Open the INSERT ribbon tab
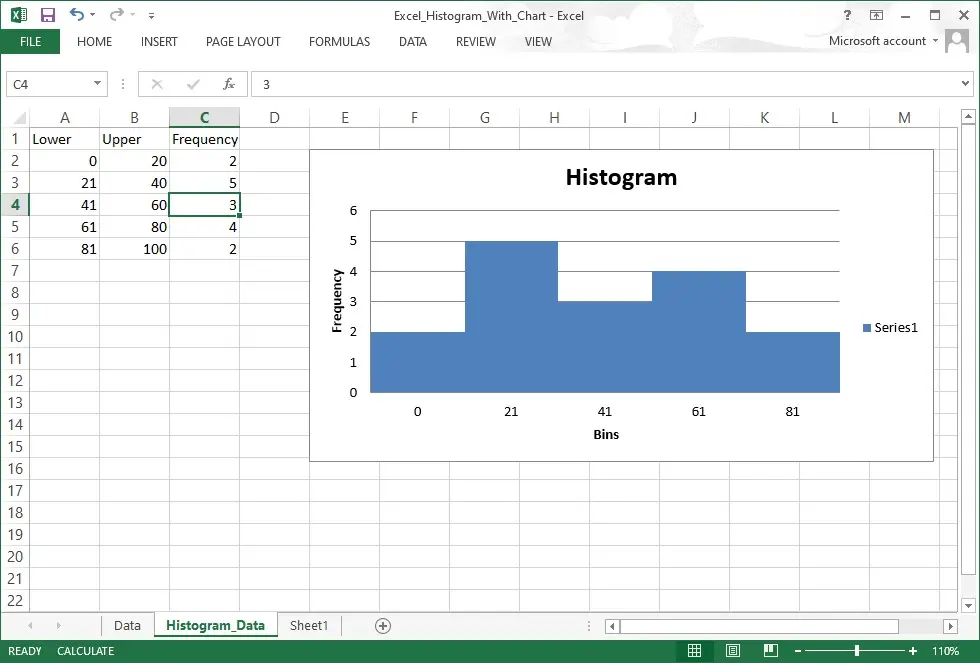980x663 pixels. click(159, 42)
